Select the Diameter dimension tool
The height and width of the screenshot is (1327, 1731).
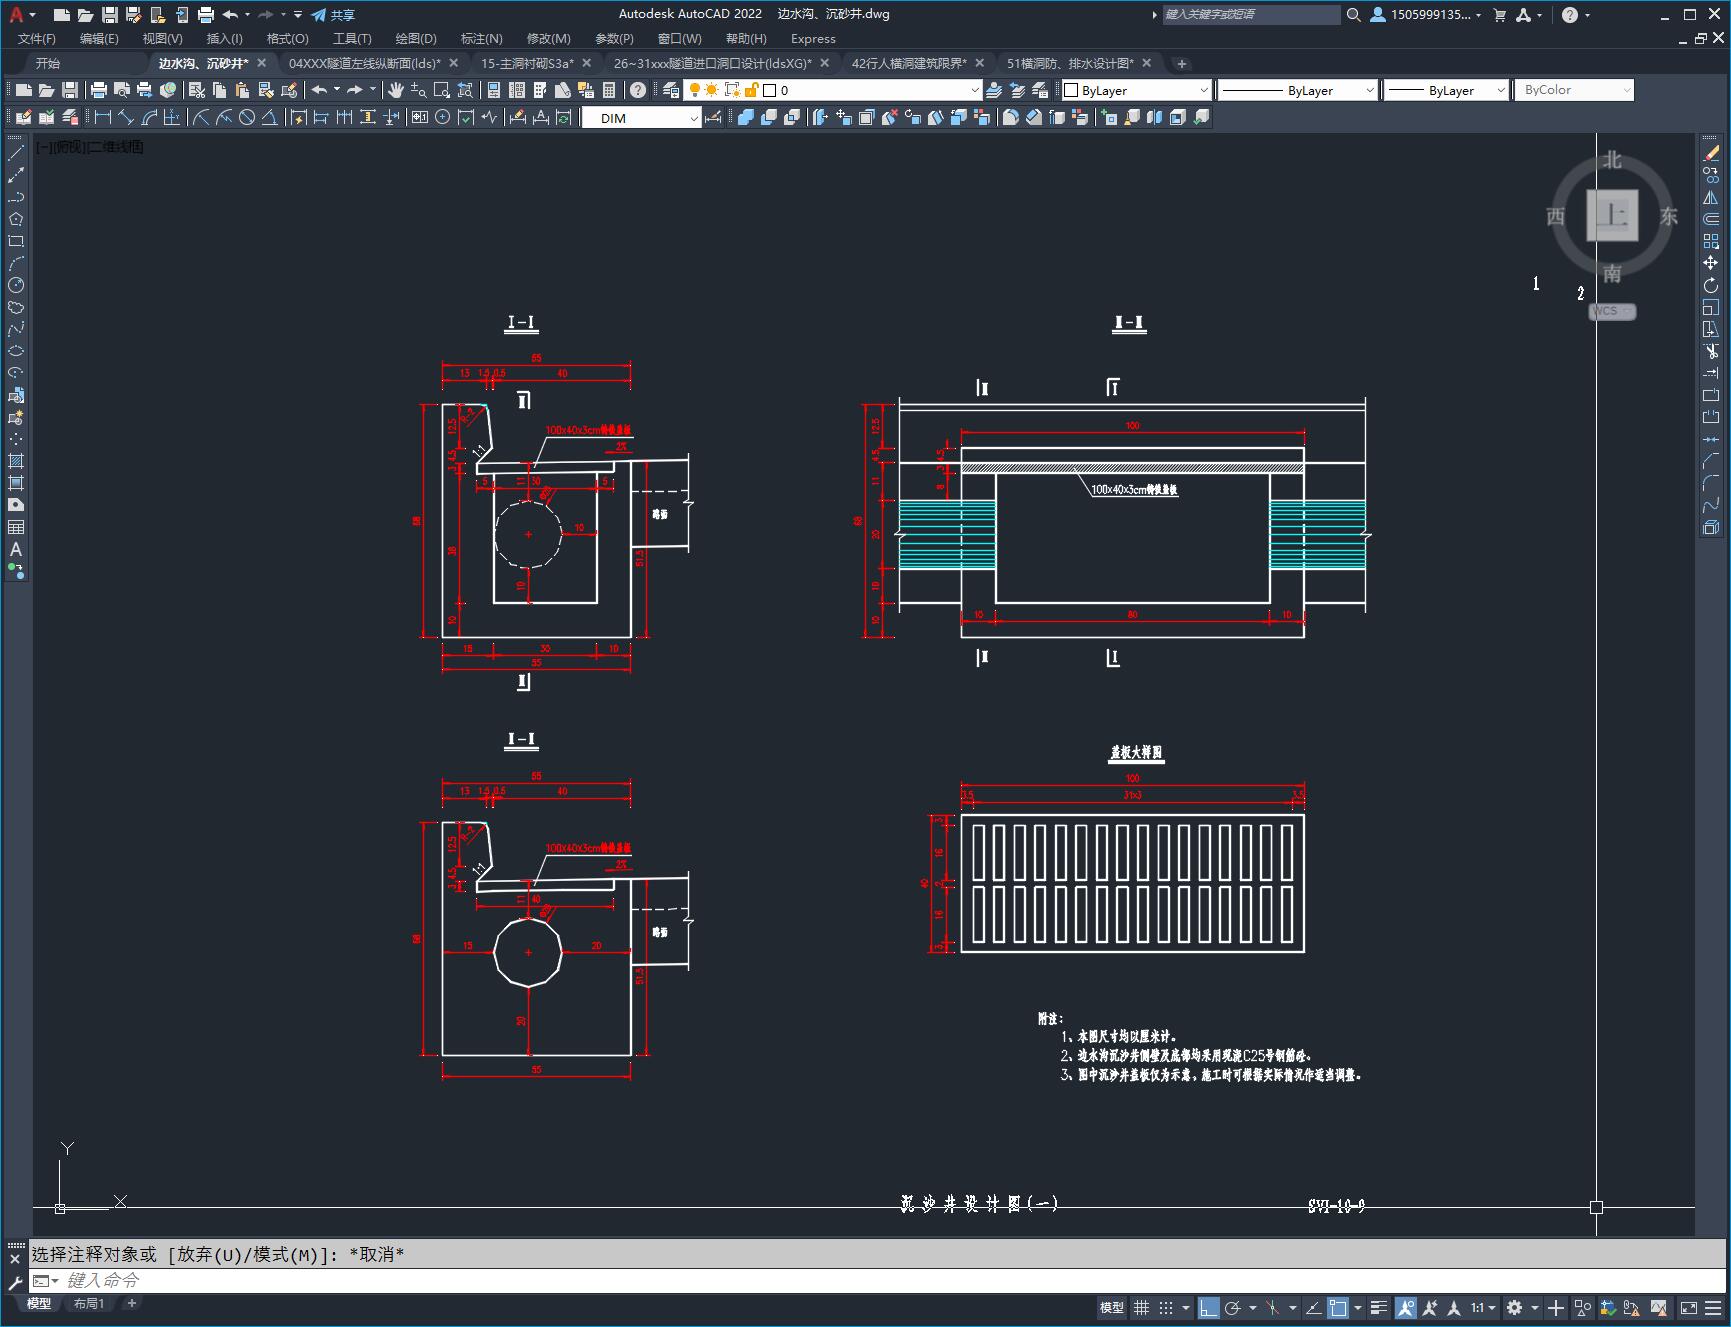coord(247,117)
